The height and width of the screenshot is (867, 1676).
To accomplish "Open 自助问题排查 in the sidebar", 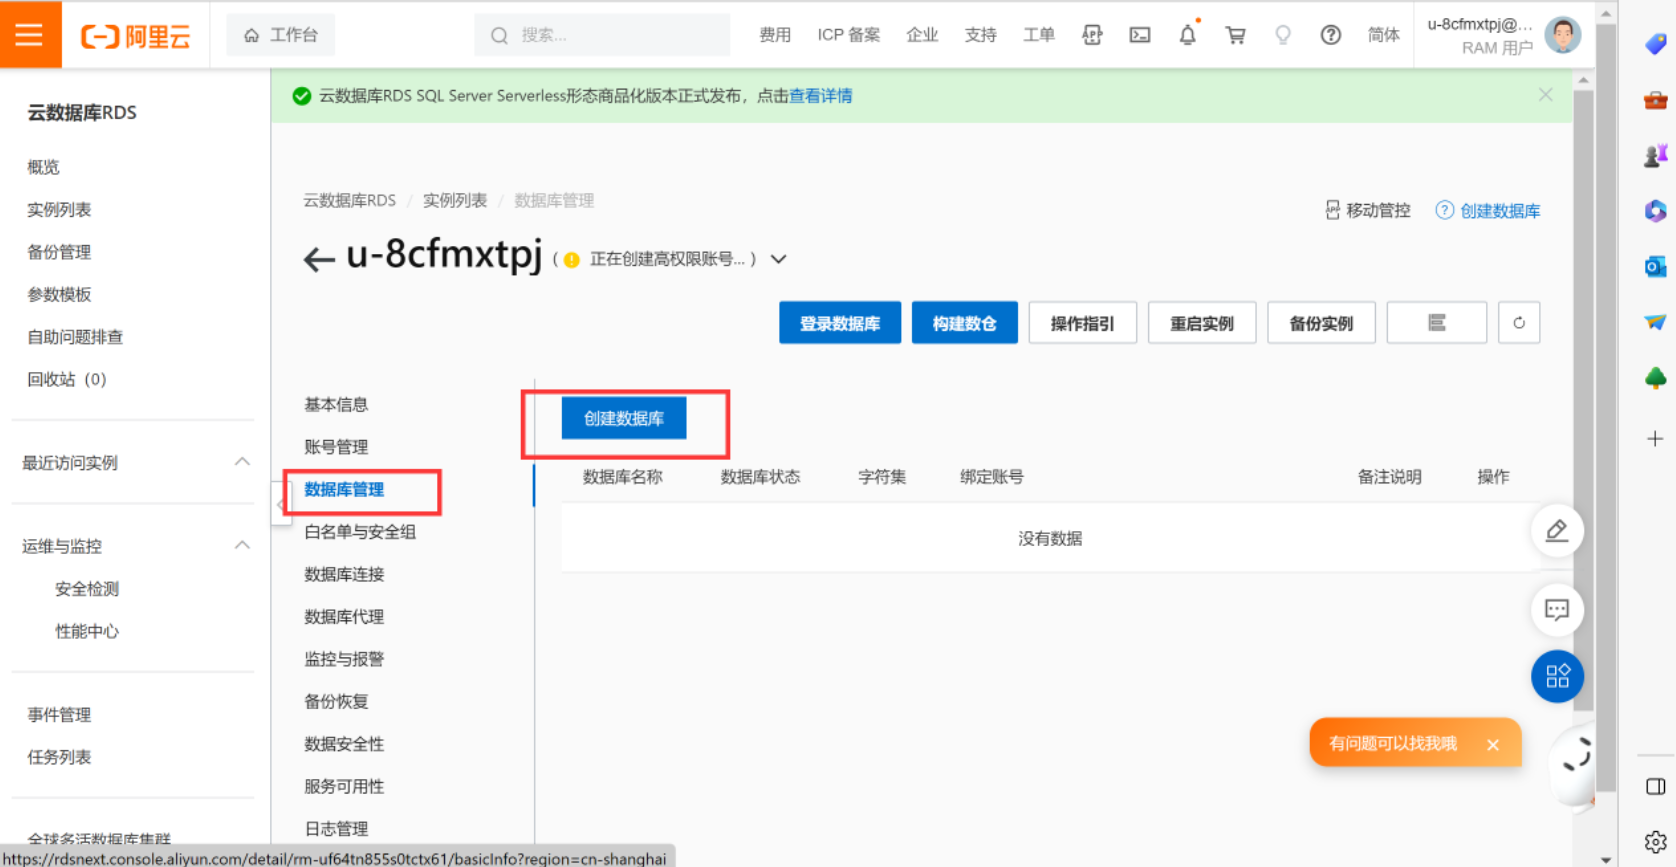I will (75, 337).
